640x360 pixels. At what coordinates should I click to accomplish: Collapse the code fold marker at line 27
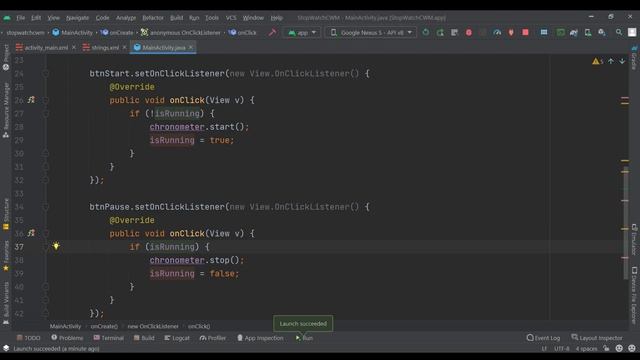point(45,113)
